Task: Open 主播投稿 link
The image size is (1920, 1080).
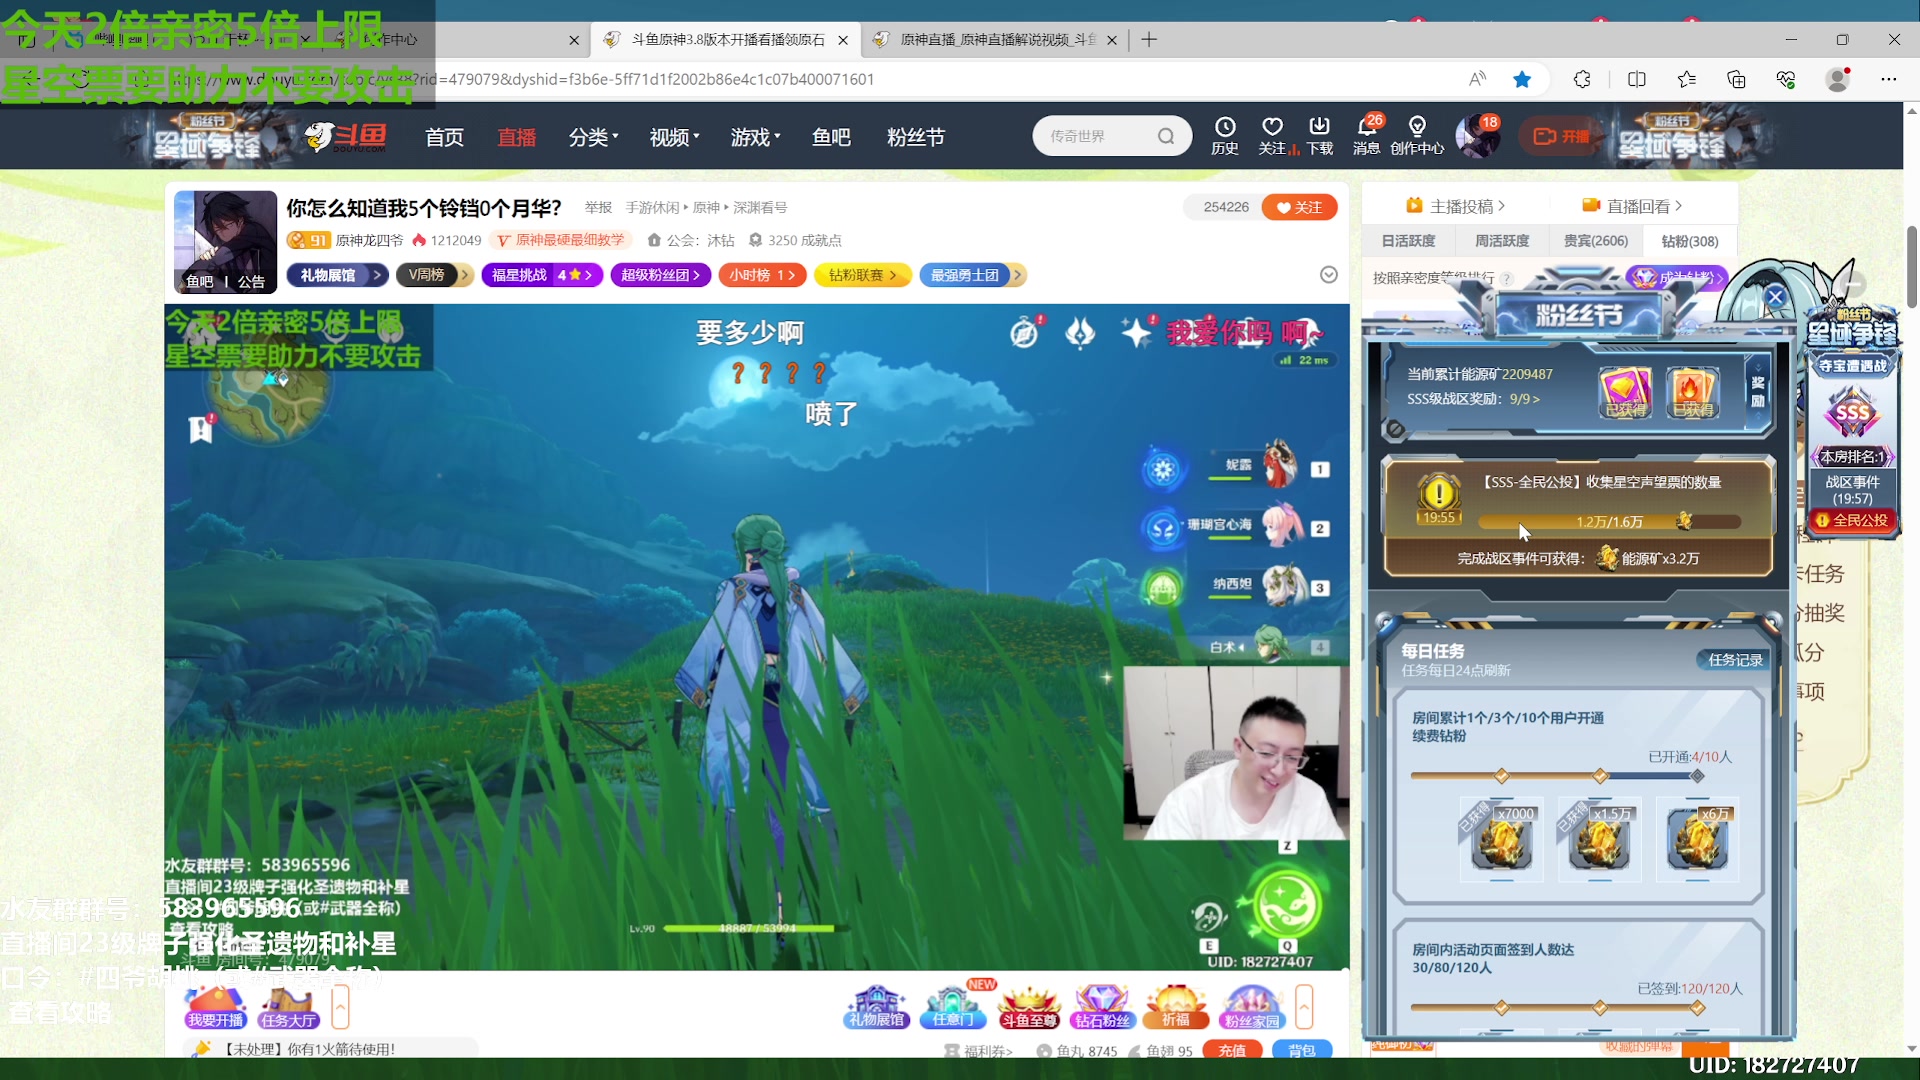Action: 1455,206
